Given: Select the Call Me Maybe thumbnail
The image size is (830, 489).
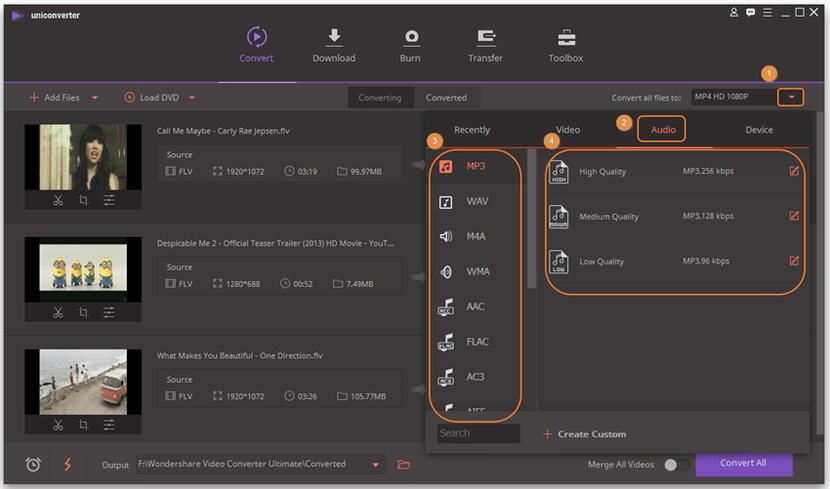Looking at the screenshot, I should coord(83,157).
